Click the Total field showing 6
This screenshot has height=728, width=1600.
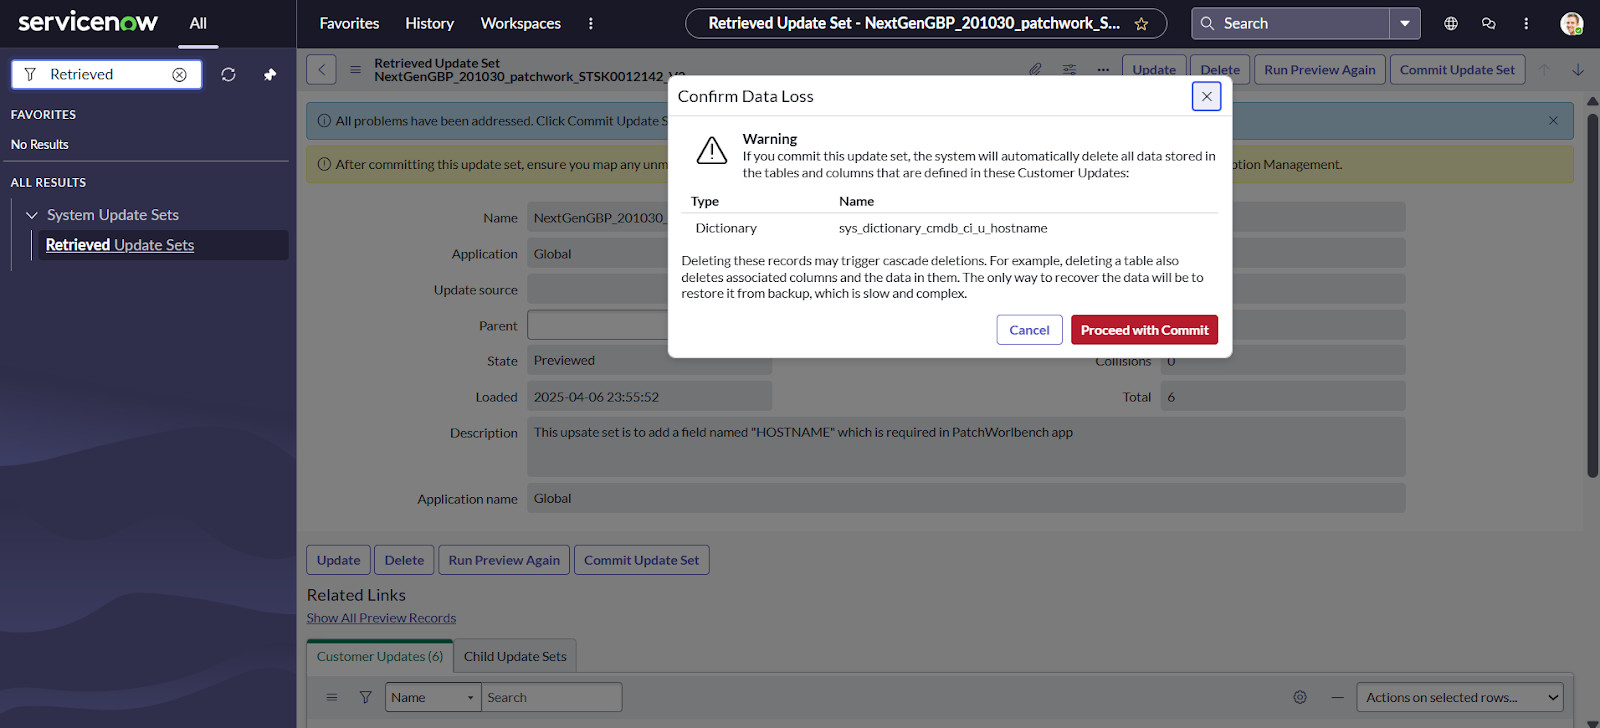pos(1283,397)
